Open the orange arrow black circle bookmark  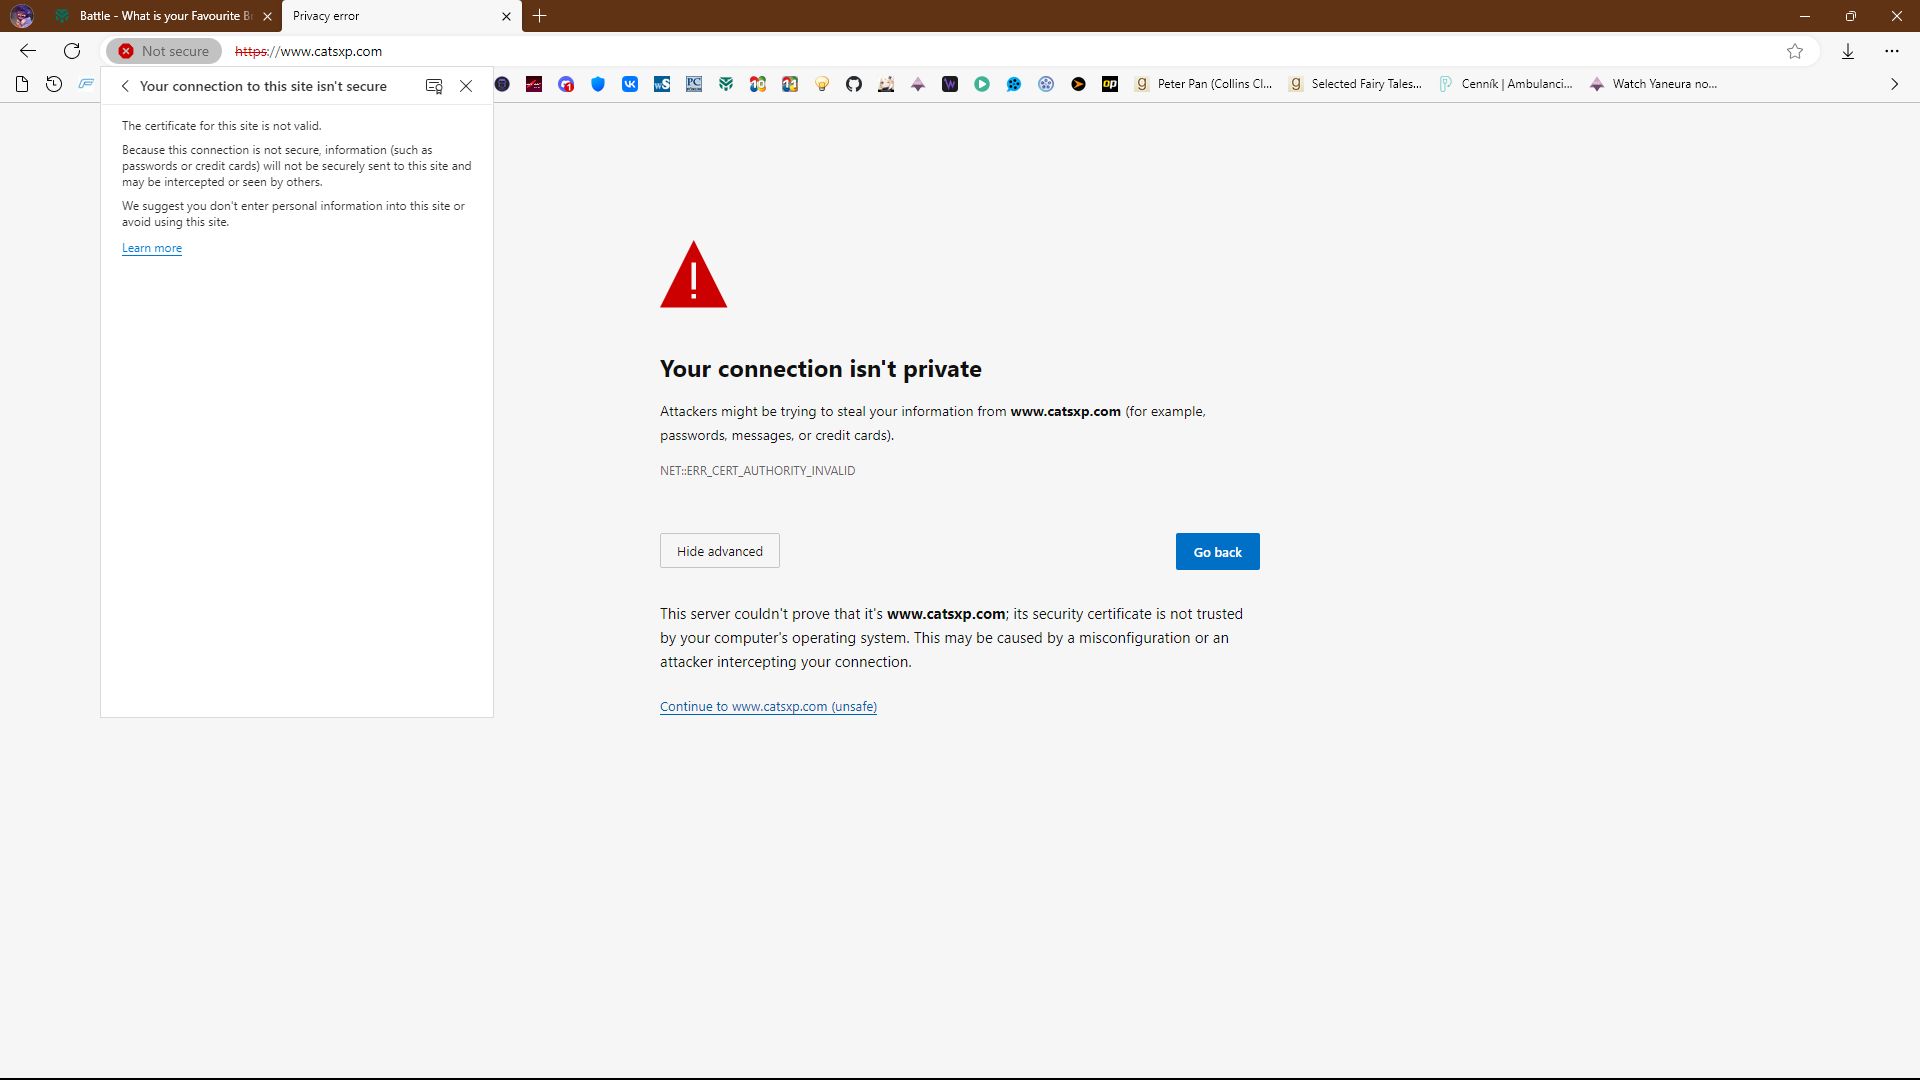click(1078, 84)
